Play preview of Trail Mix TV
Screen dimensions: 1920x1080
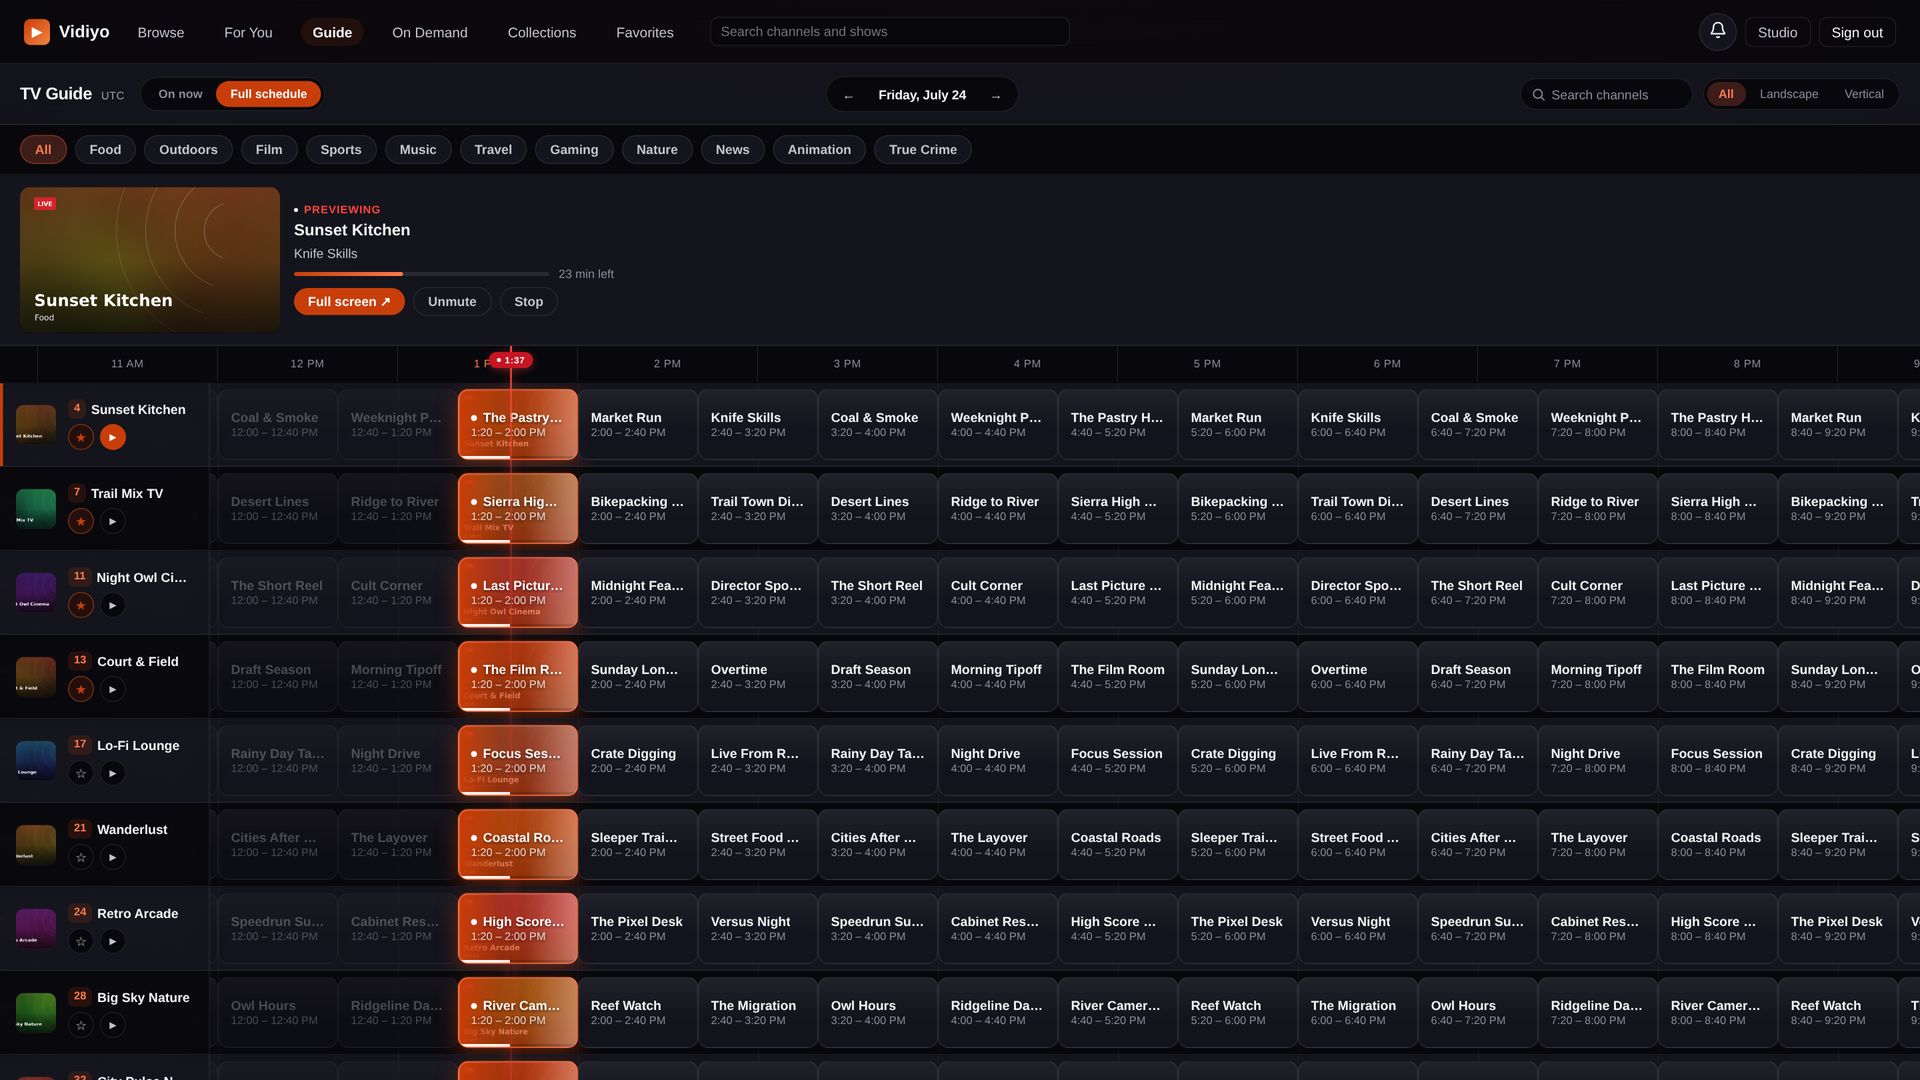click(113, 521)
